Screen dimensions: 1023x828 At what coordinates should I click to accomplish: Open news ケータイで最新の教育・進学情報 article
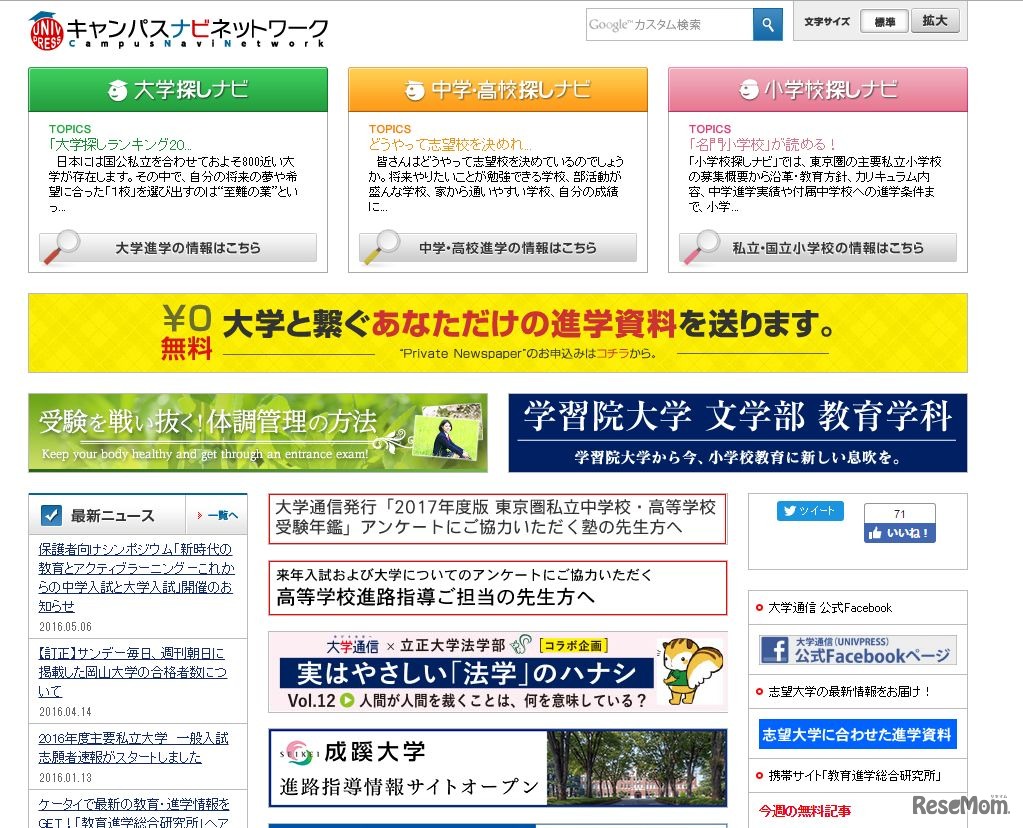coord(134,812)
